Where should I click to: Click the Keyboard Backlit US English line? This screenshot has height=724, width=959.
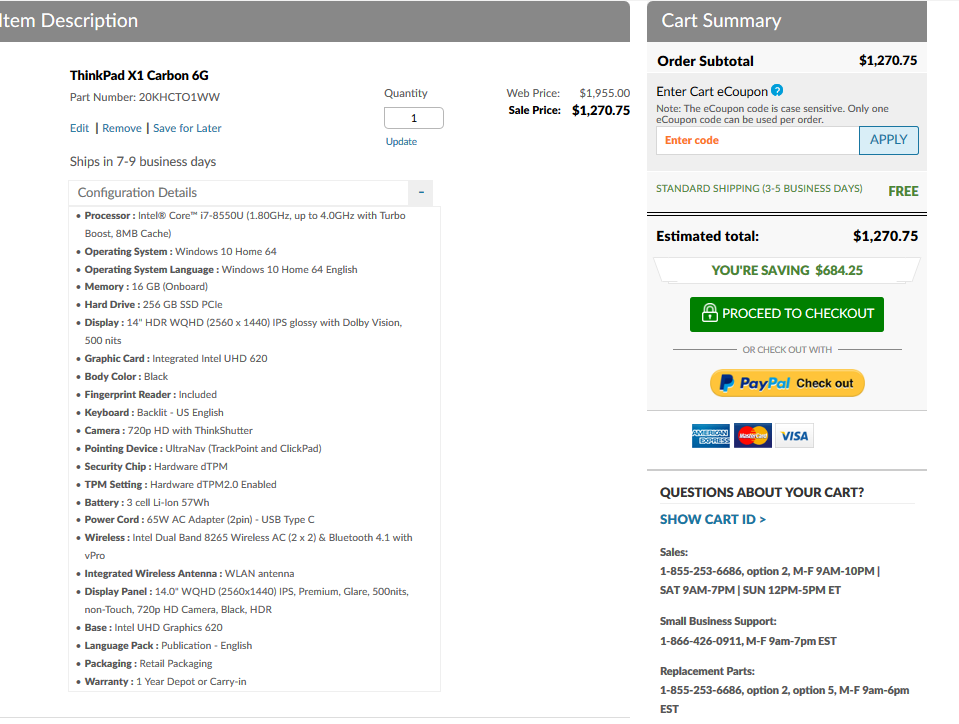click(154, 413)
